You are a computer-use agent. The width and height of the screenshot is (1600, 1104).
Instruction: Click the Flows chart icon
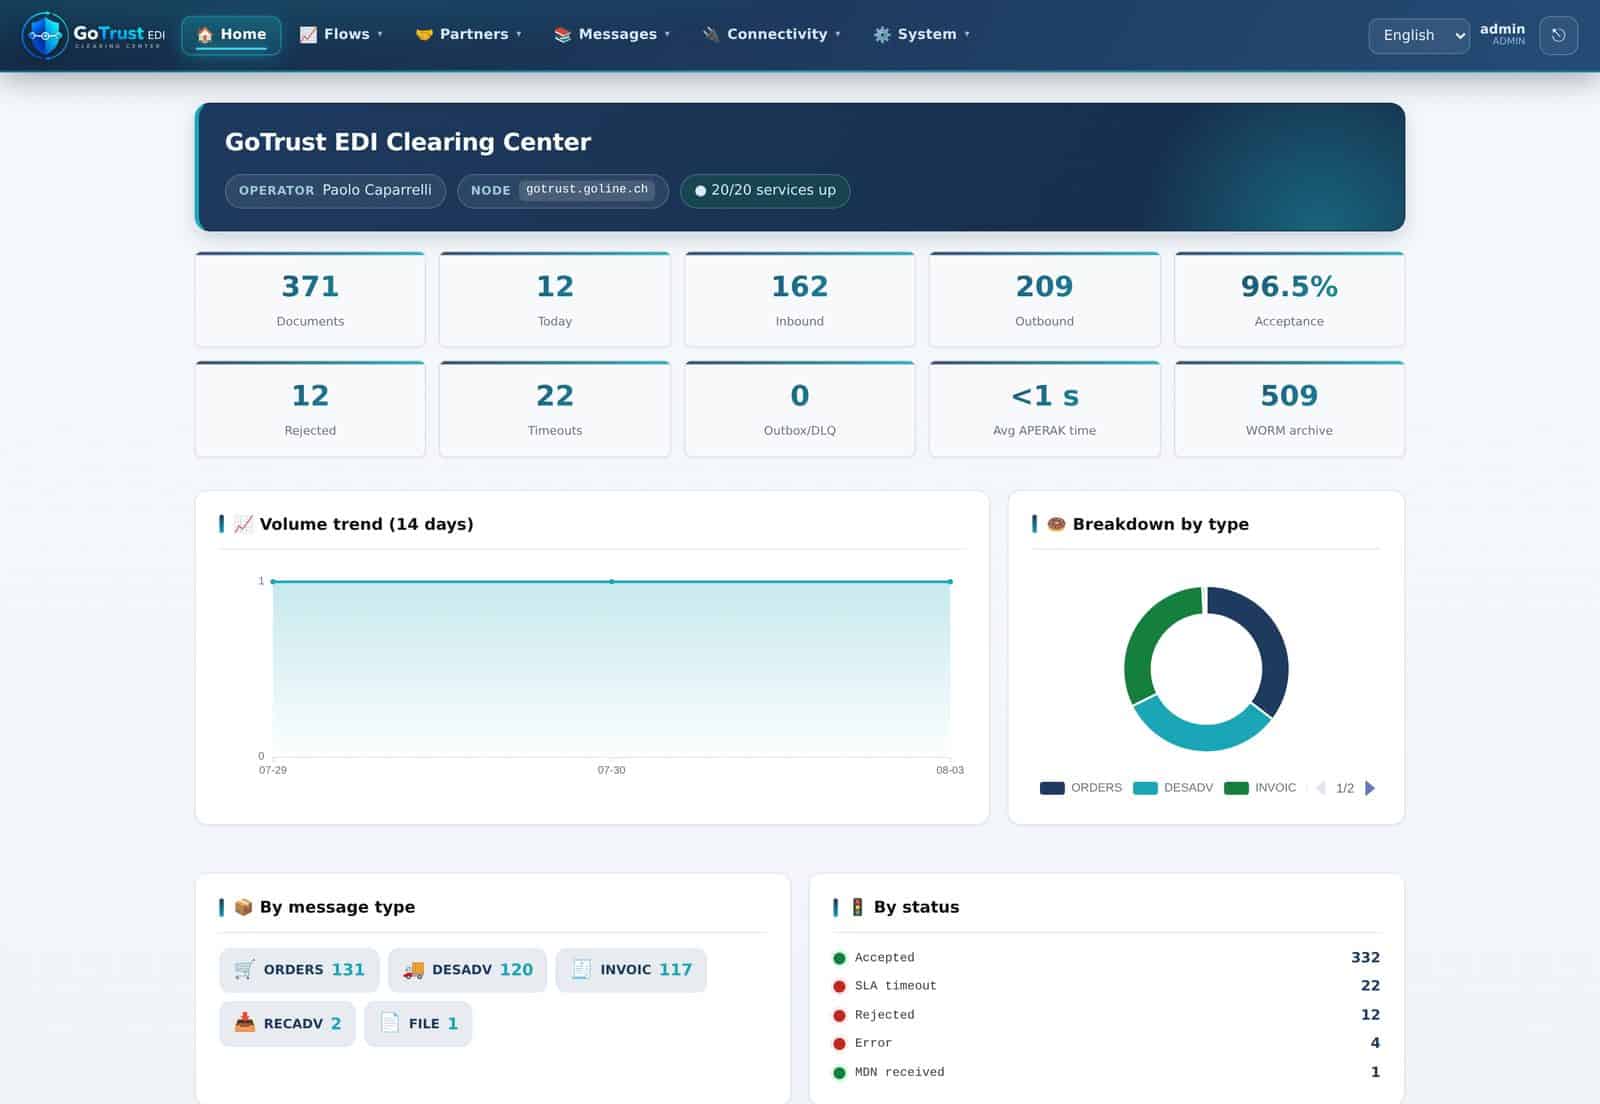pos(308,35)
